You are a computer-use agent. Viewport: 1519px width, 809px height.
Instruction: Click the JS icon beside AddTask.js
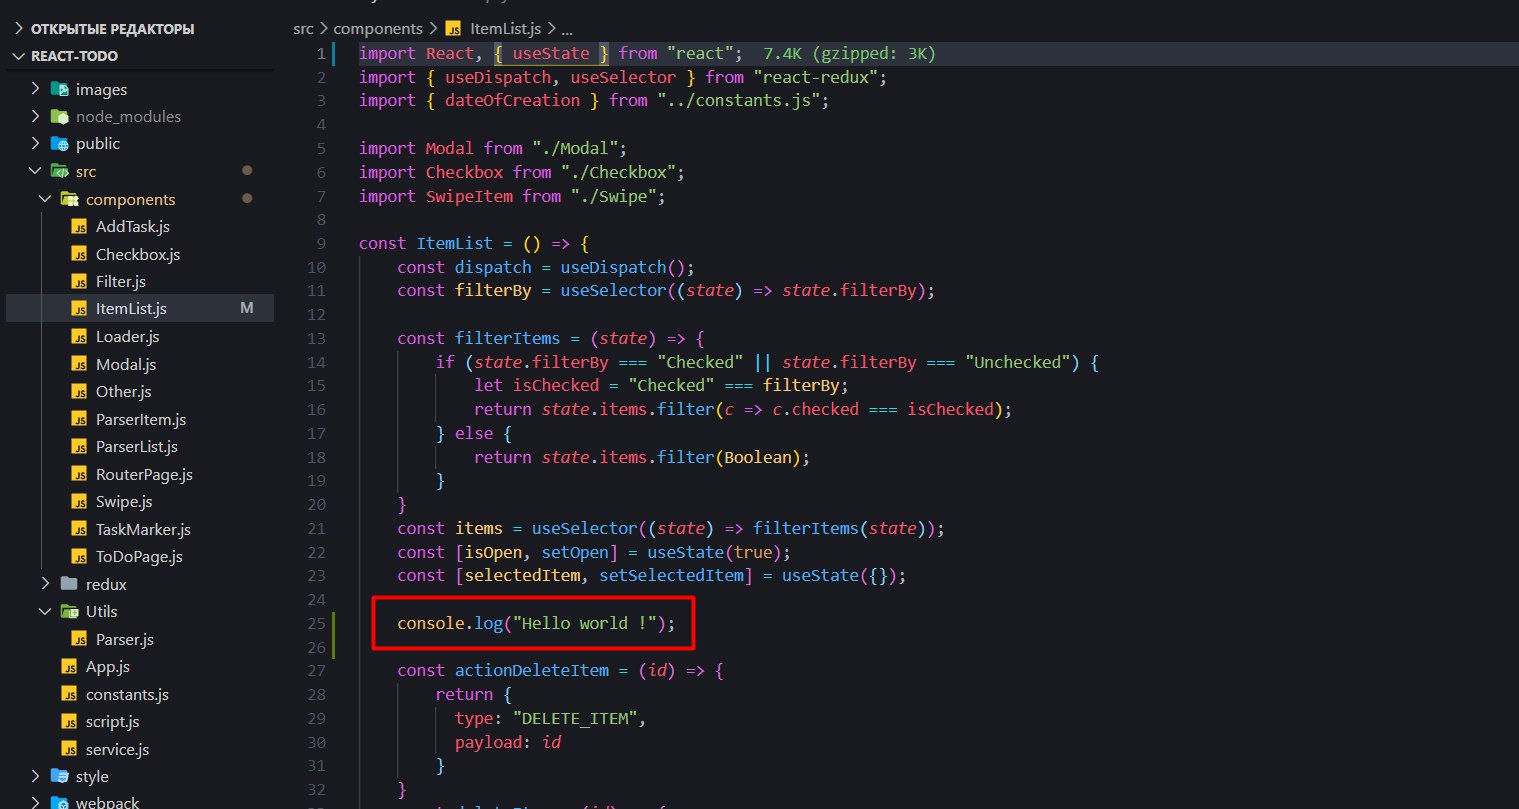[x=79, y=227]
